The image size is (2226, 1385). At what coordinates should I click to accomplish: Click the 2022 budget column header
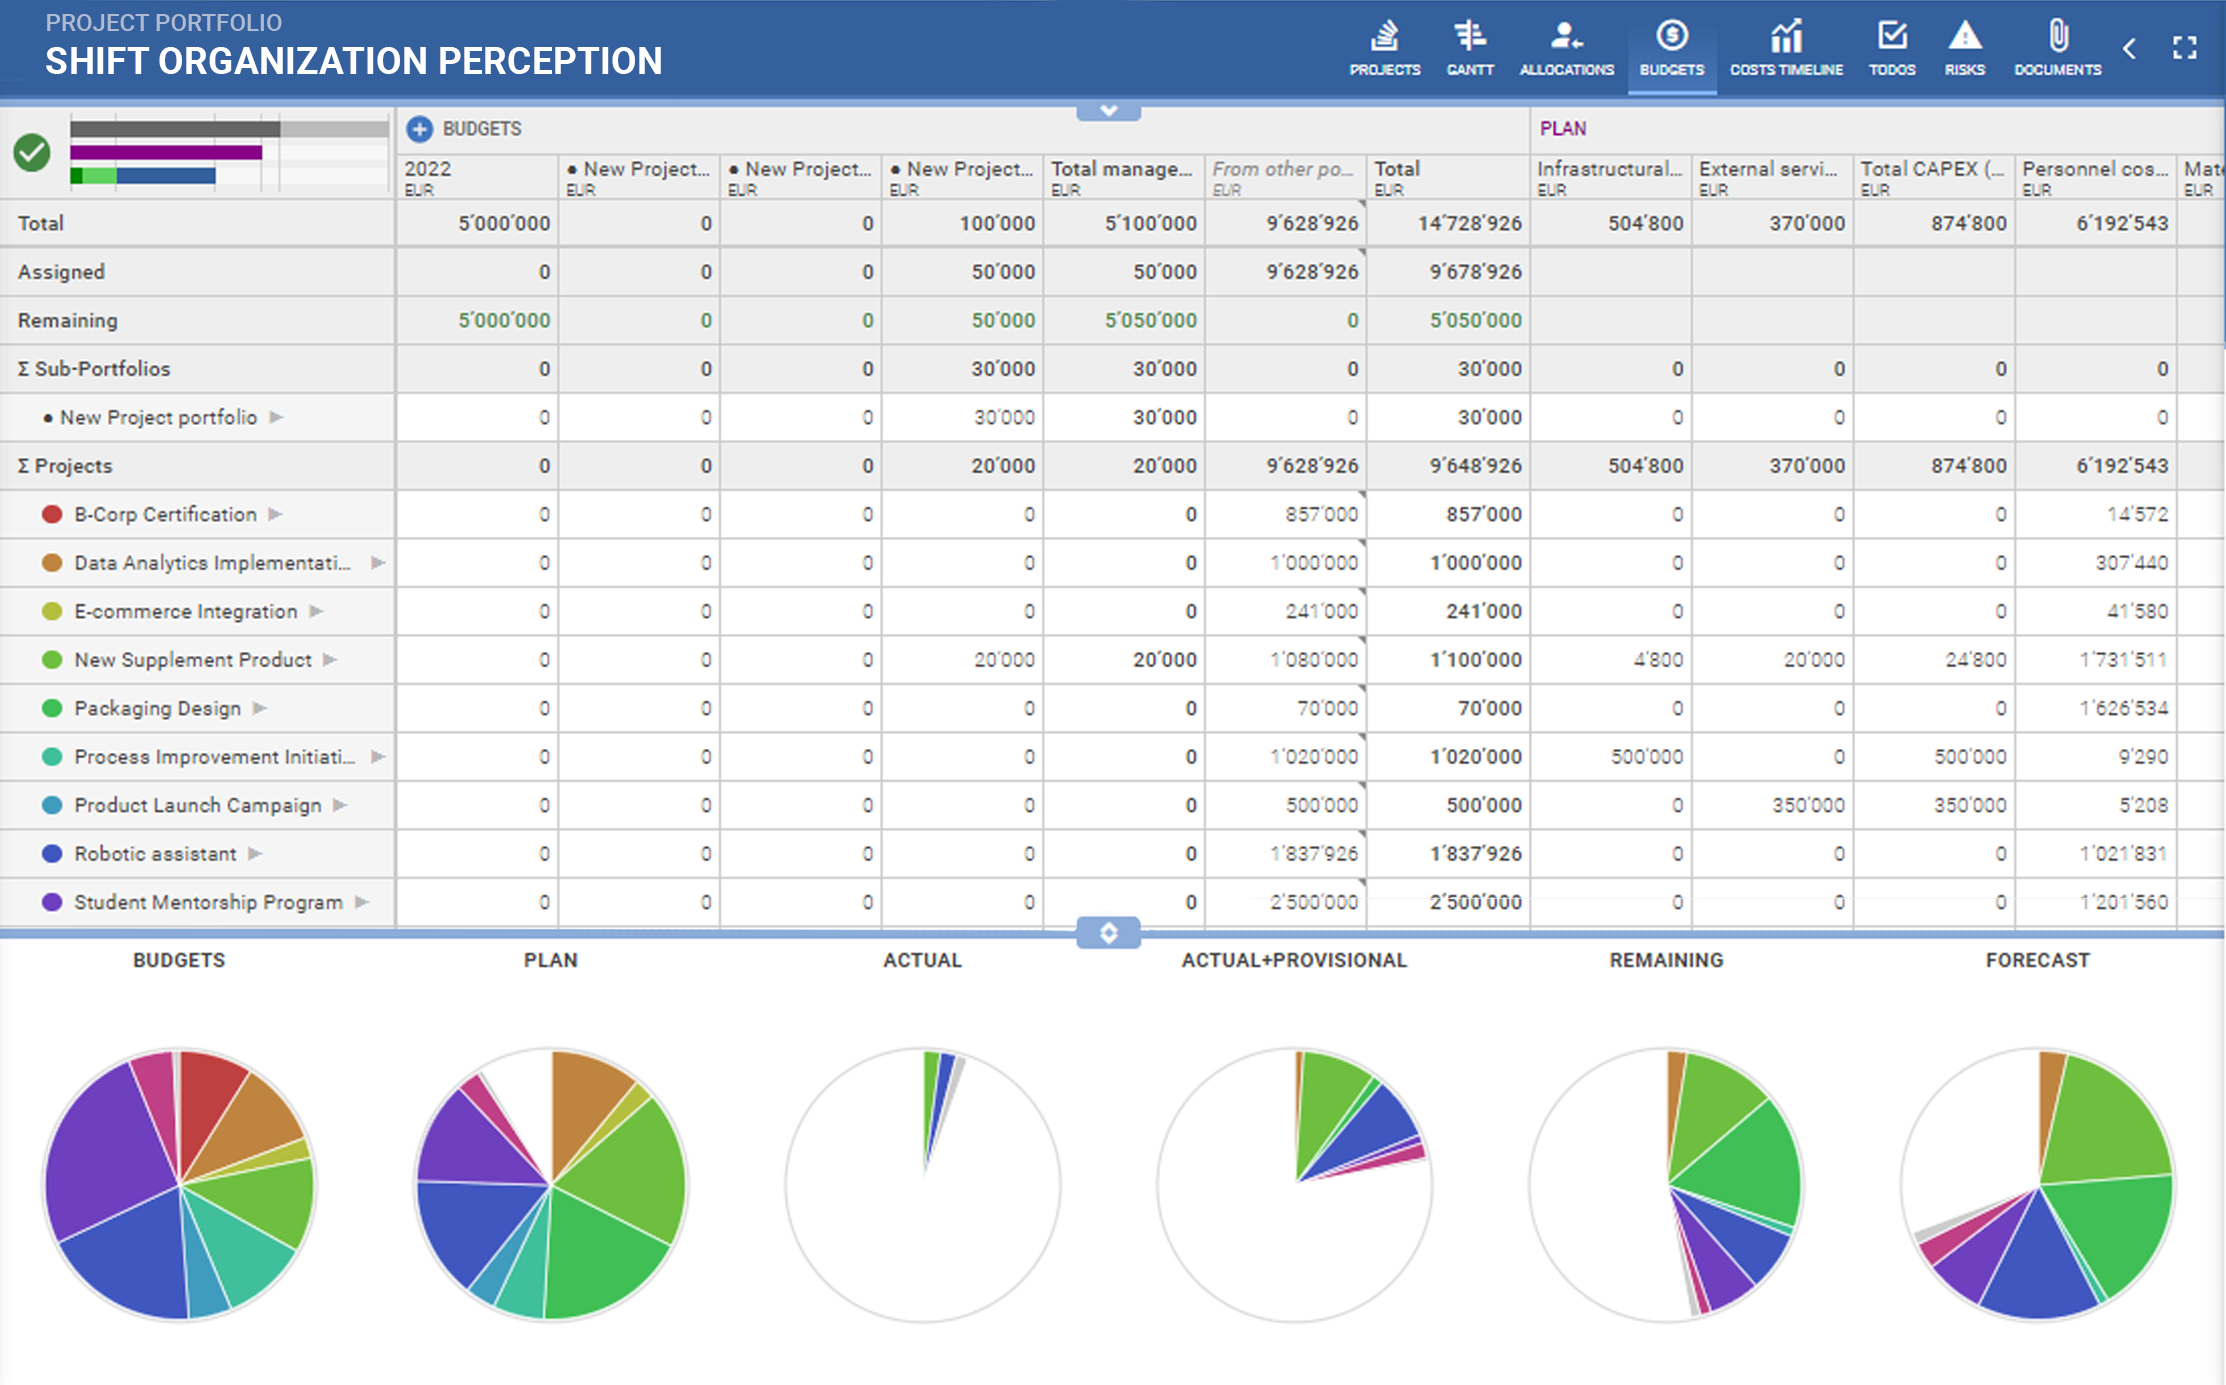(x=477, y=178)
